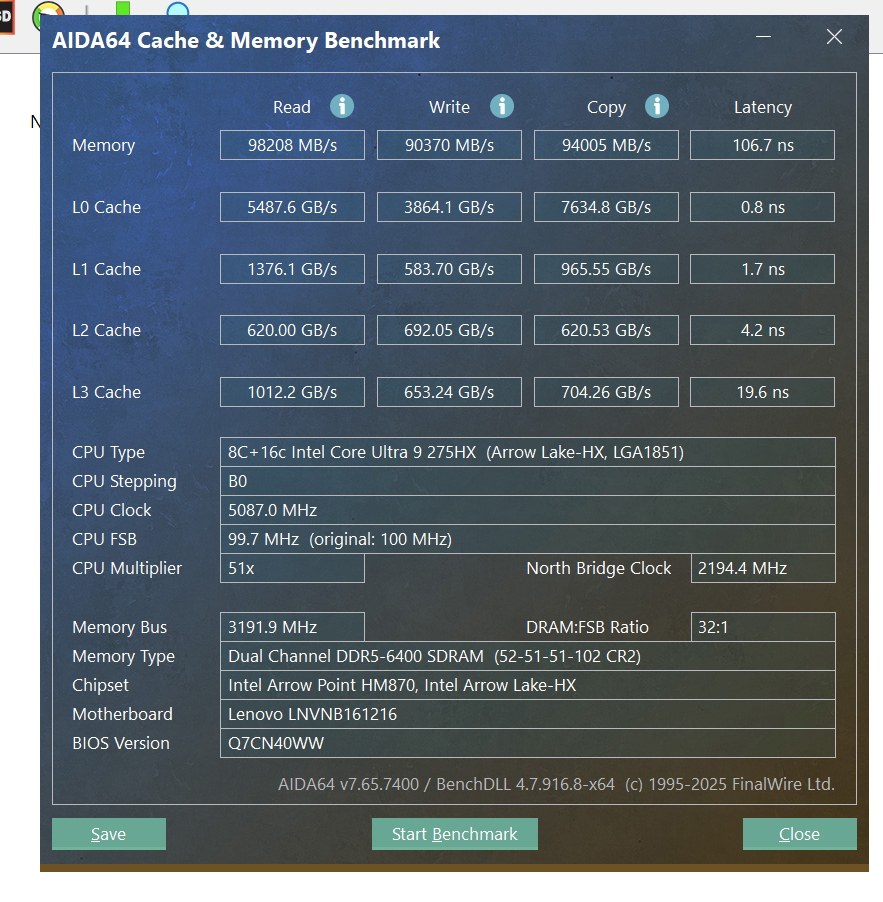Viewport: 883px width, 902px height.
Task: Click AIDA64 version copyright footer text
Action: click(x=556, y=784)
